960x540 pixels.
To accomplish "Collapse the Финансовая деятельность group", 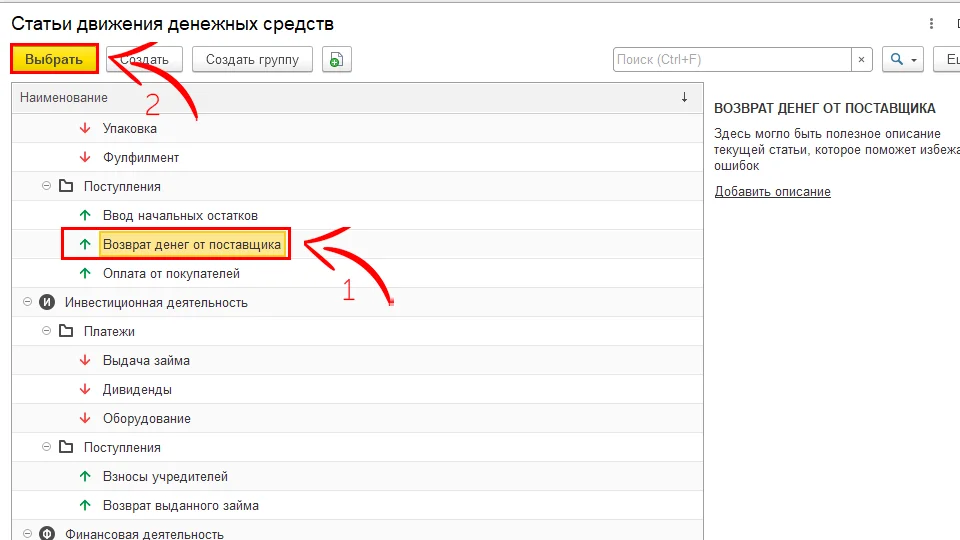I will (x=28, y=534).
